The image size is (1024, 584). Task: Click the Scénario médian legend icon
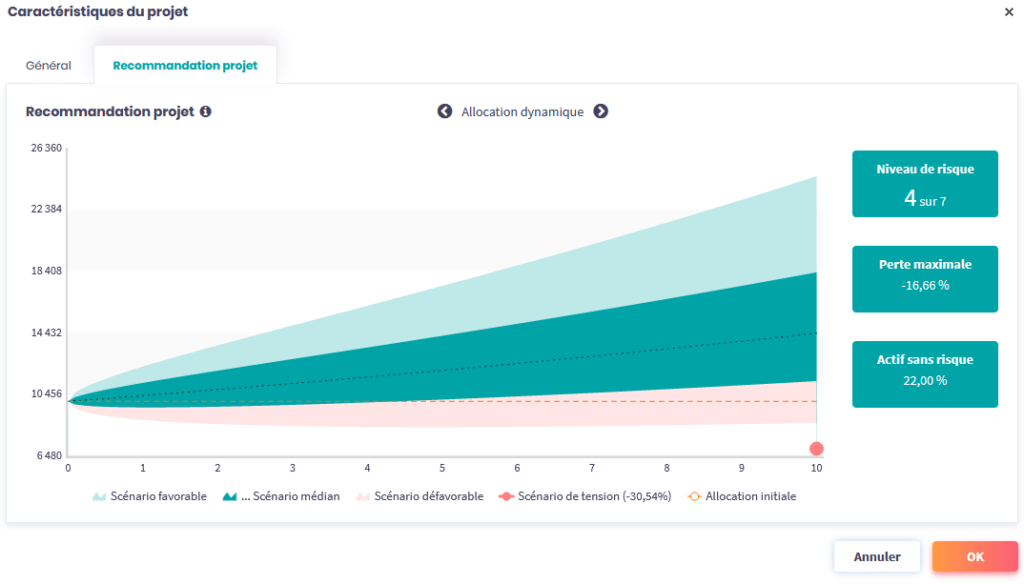pos(229,497)
